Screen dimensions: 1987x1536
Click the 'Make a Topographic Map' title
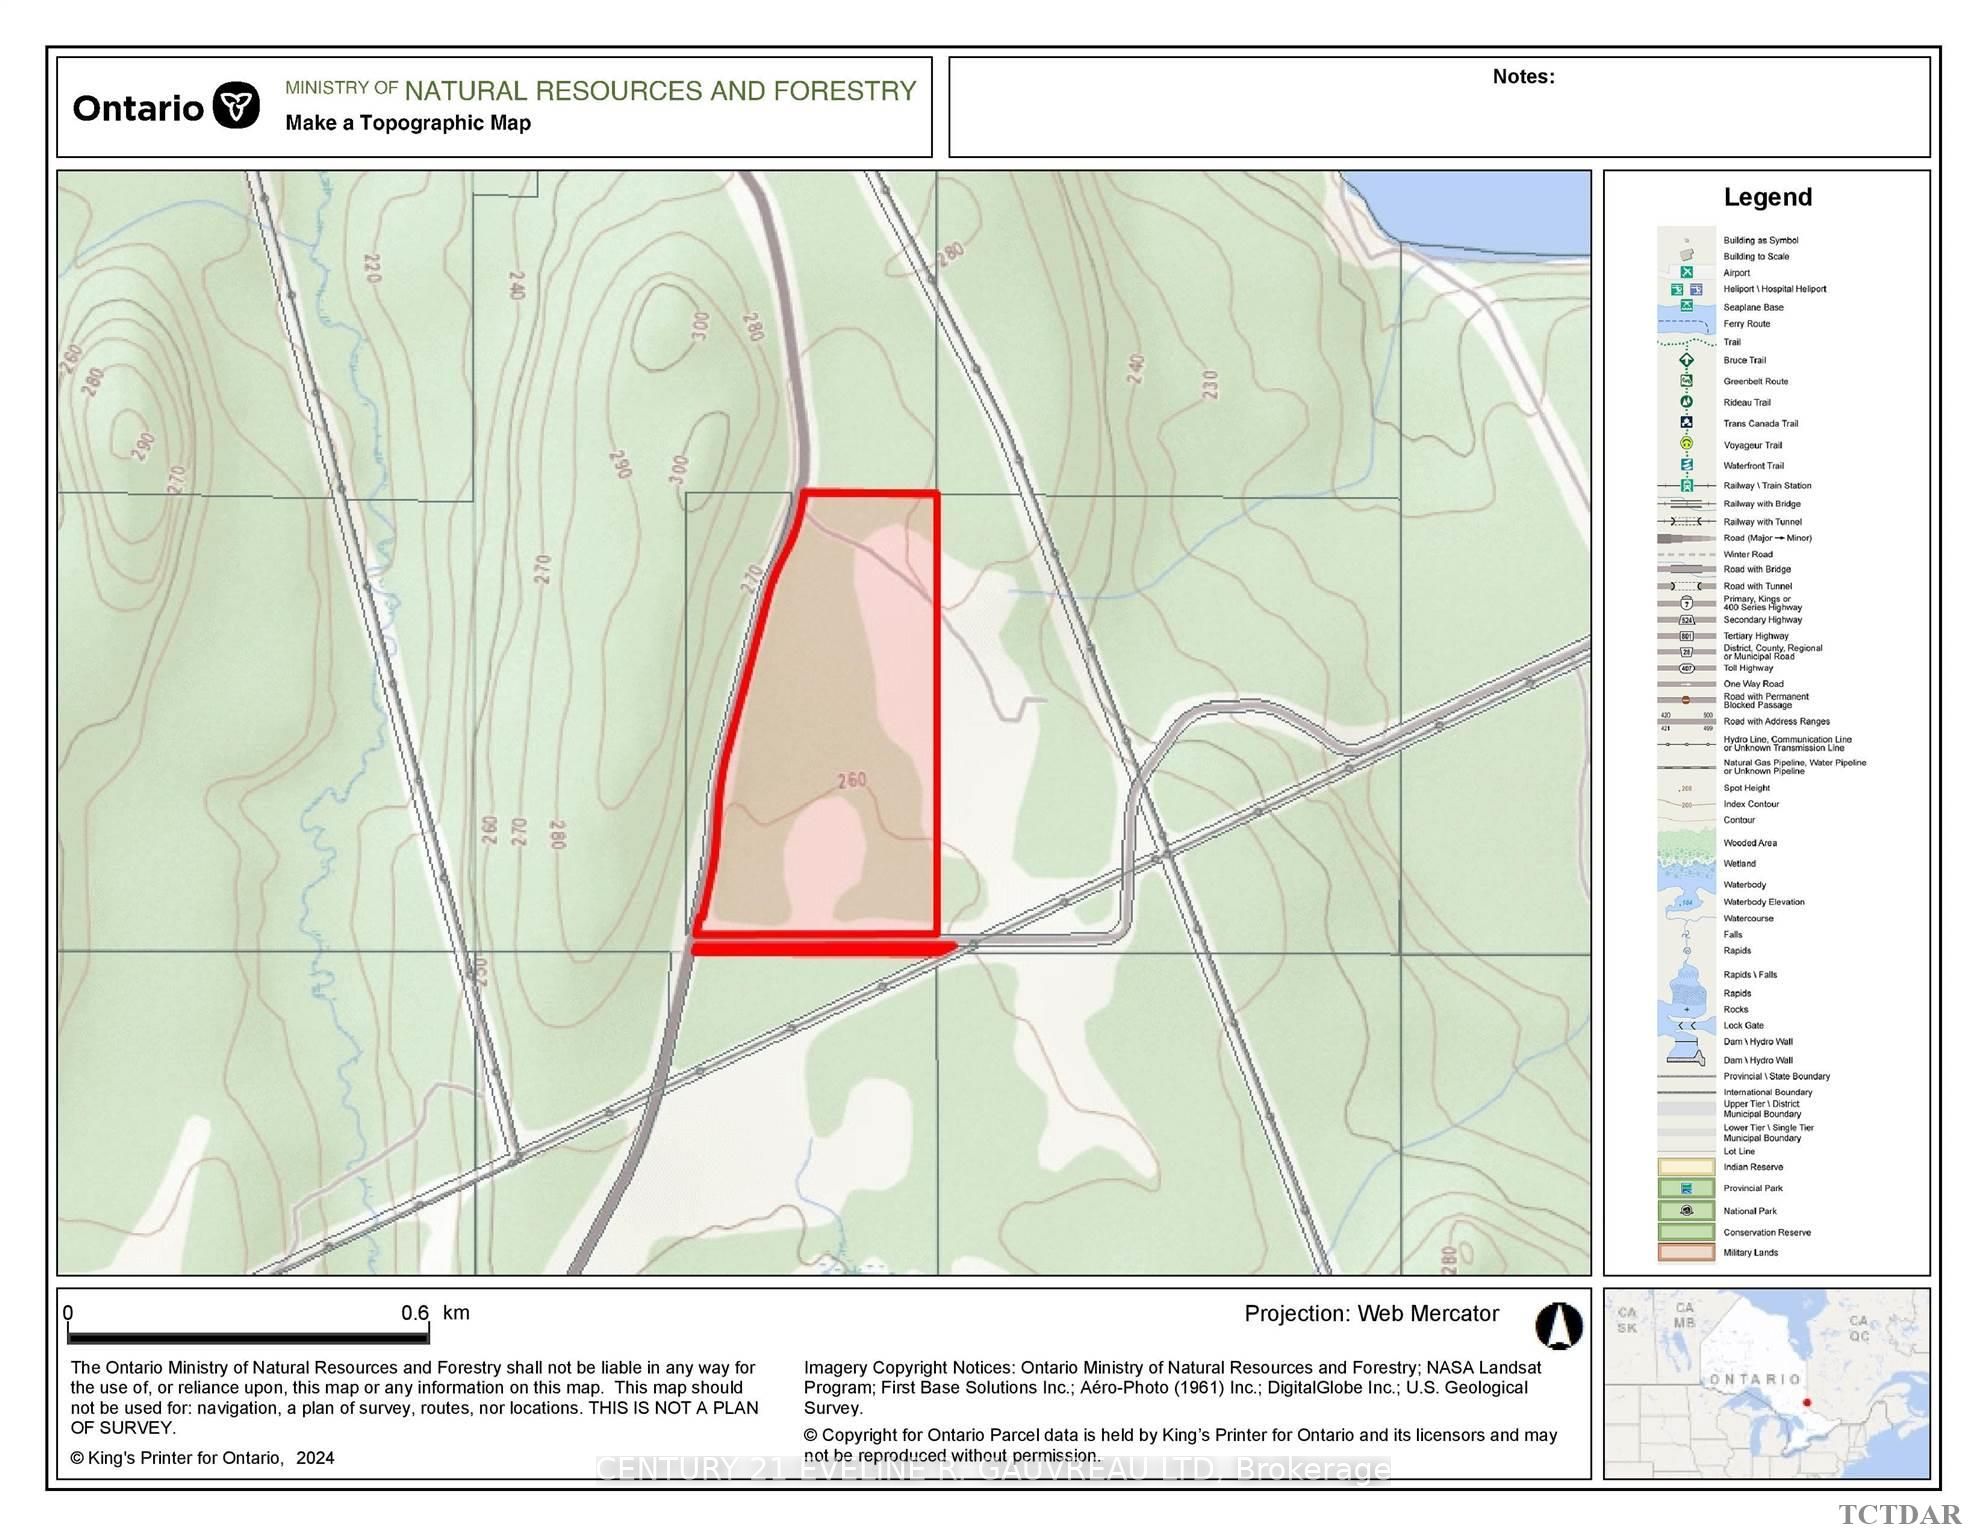pyautogui.click(x=408, y=123)
